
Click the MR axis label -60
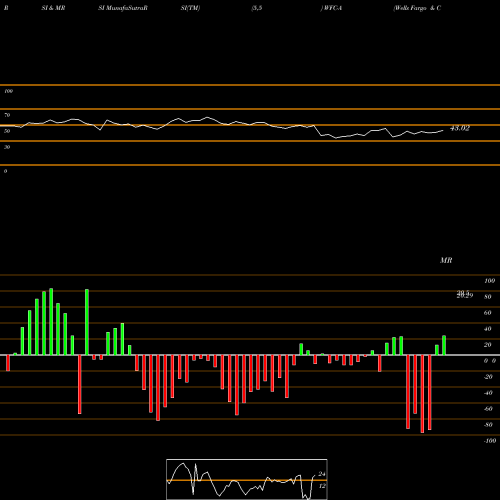coord(488,409)
